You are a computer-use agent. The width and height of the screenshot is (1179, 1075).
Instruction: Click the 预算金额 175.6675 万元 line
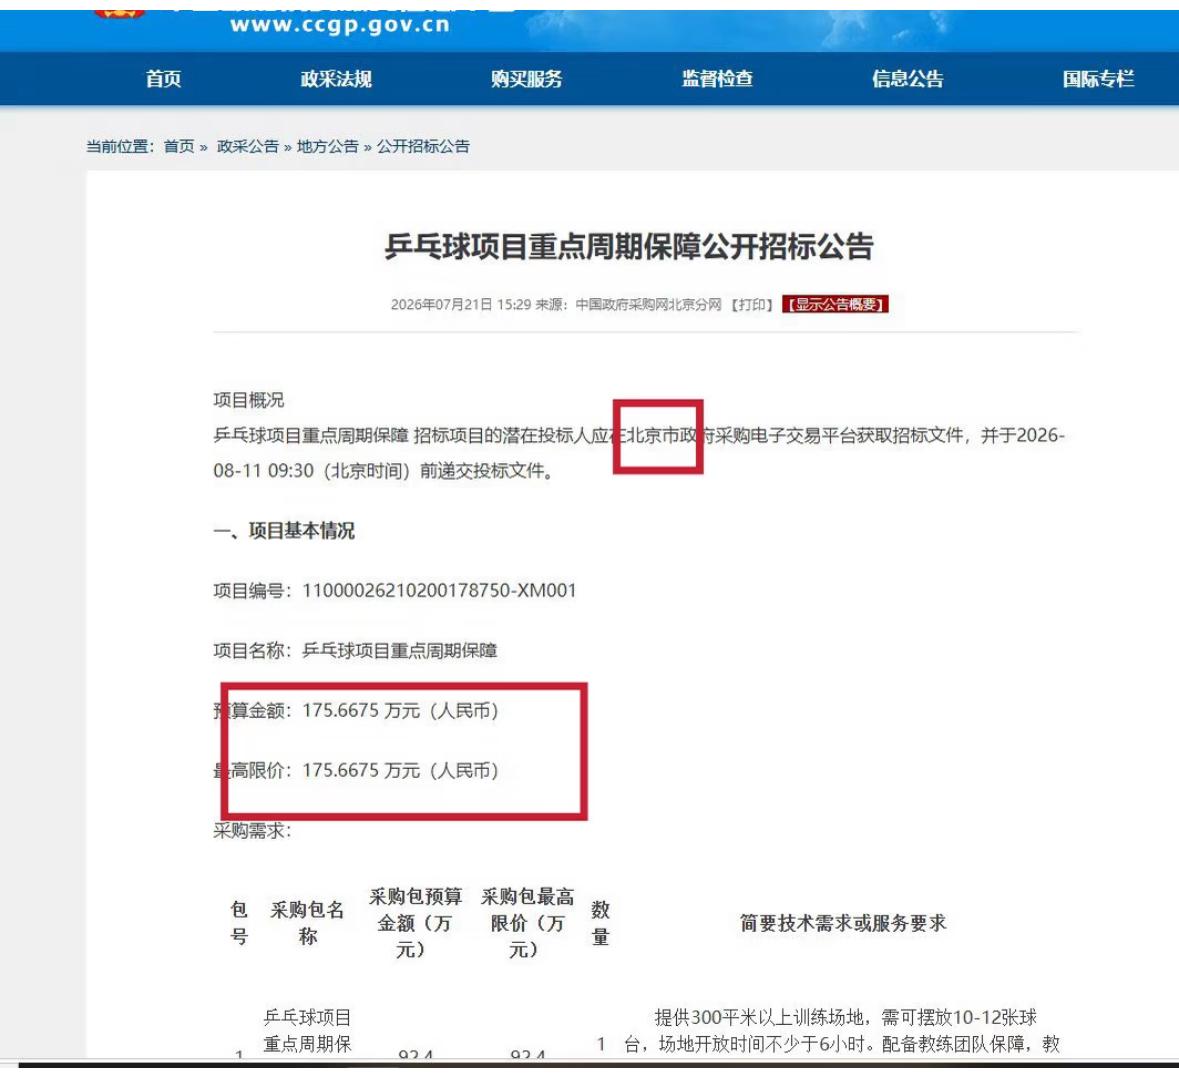click(x=356, y=710)
